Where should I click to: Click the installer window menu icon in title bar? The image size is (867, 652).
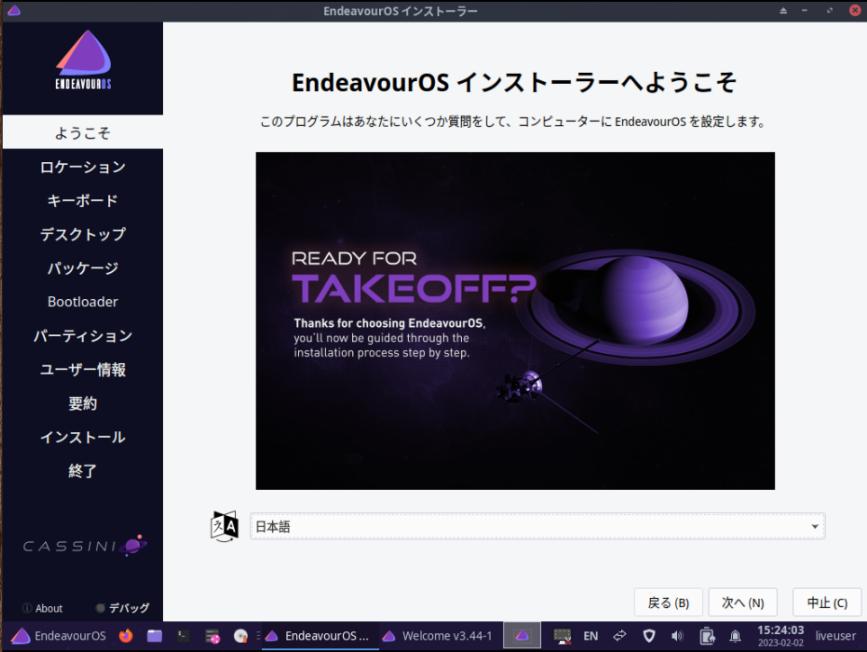point(14,11)
